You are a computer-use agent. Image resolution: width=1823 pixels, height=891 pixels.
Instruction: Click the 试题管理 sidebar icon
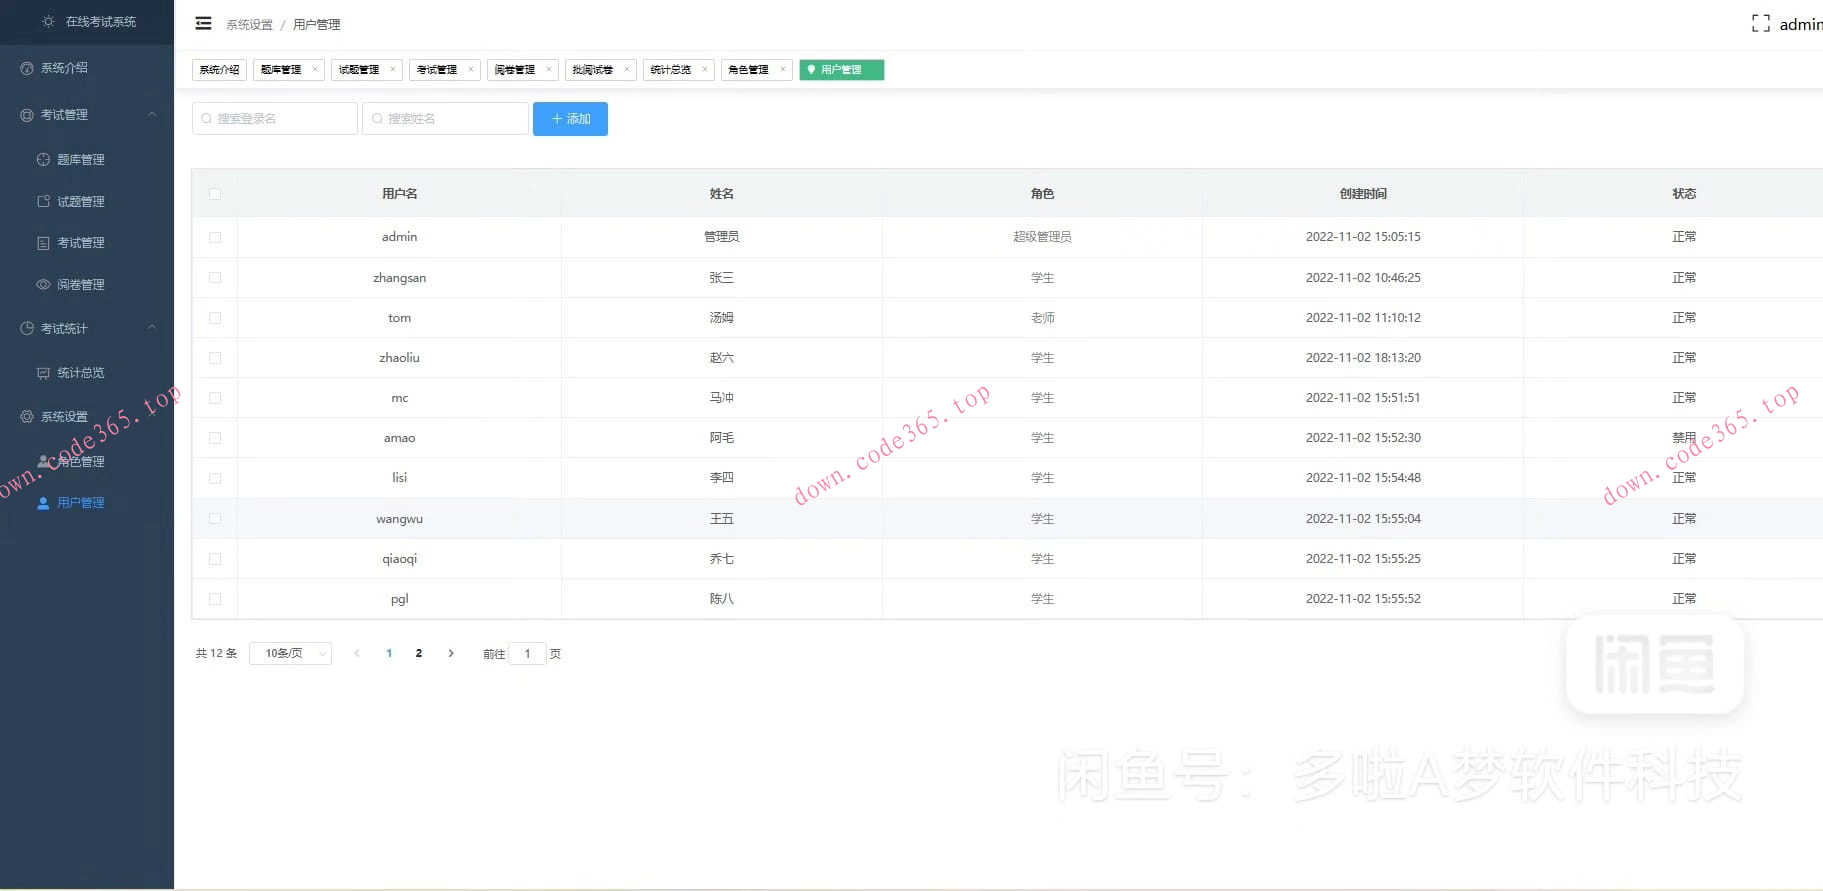pyautogui.click(x=44, y=202)
